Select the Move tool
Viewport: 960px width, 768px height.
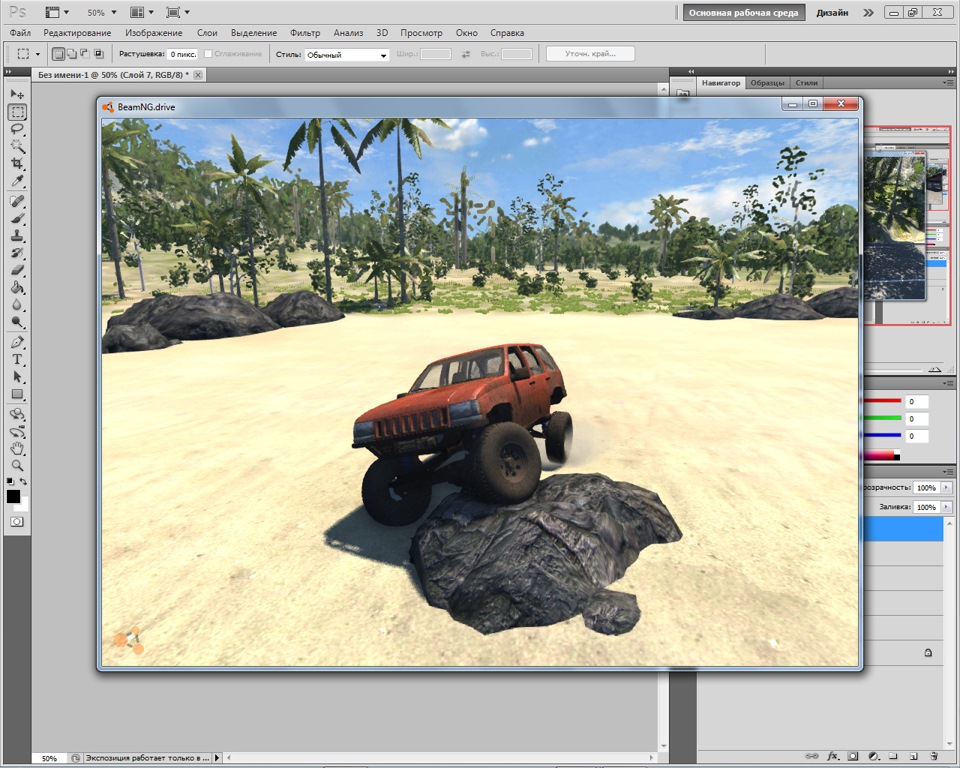tap(17, 94)
